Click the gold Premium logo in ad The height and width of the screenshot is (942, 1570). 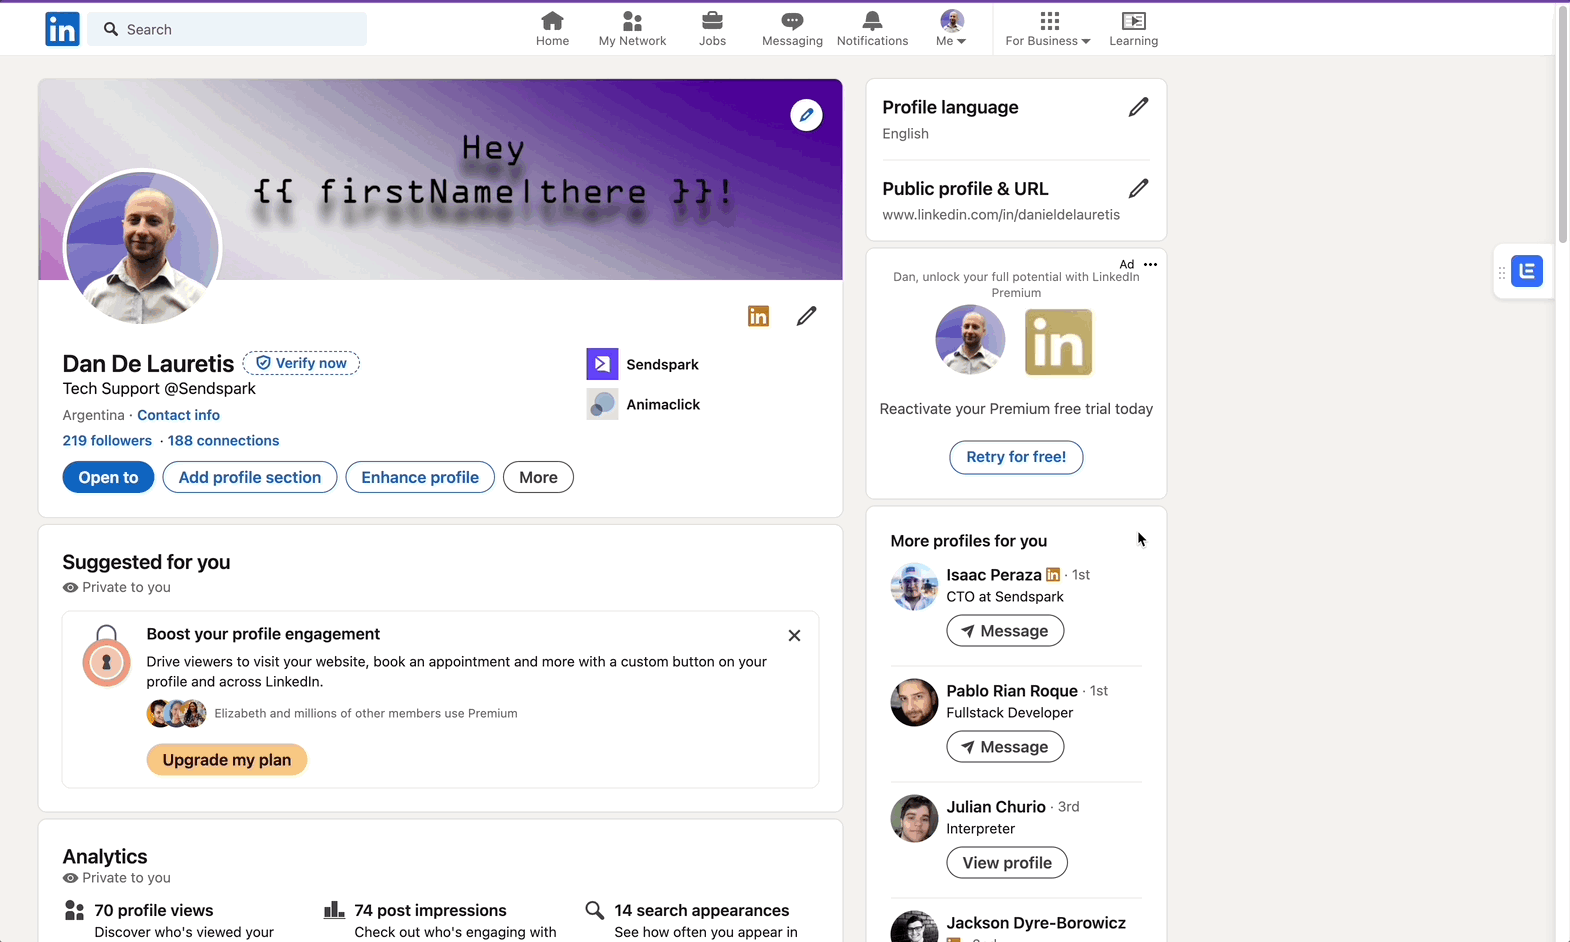coord(1058,342)
